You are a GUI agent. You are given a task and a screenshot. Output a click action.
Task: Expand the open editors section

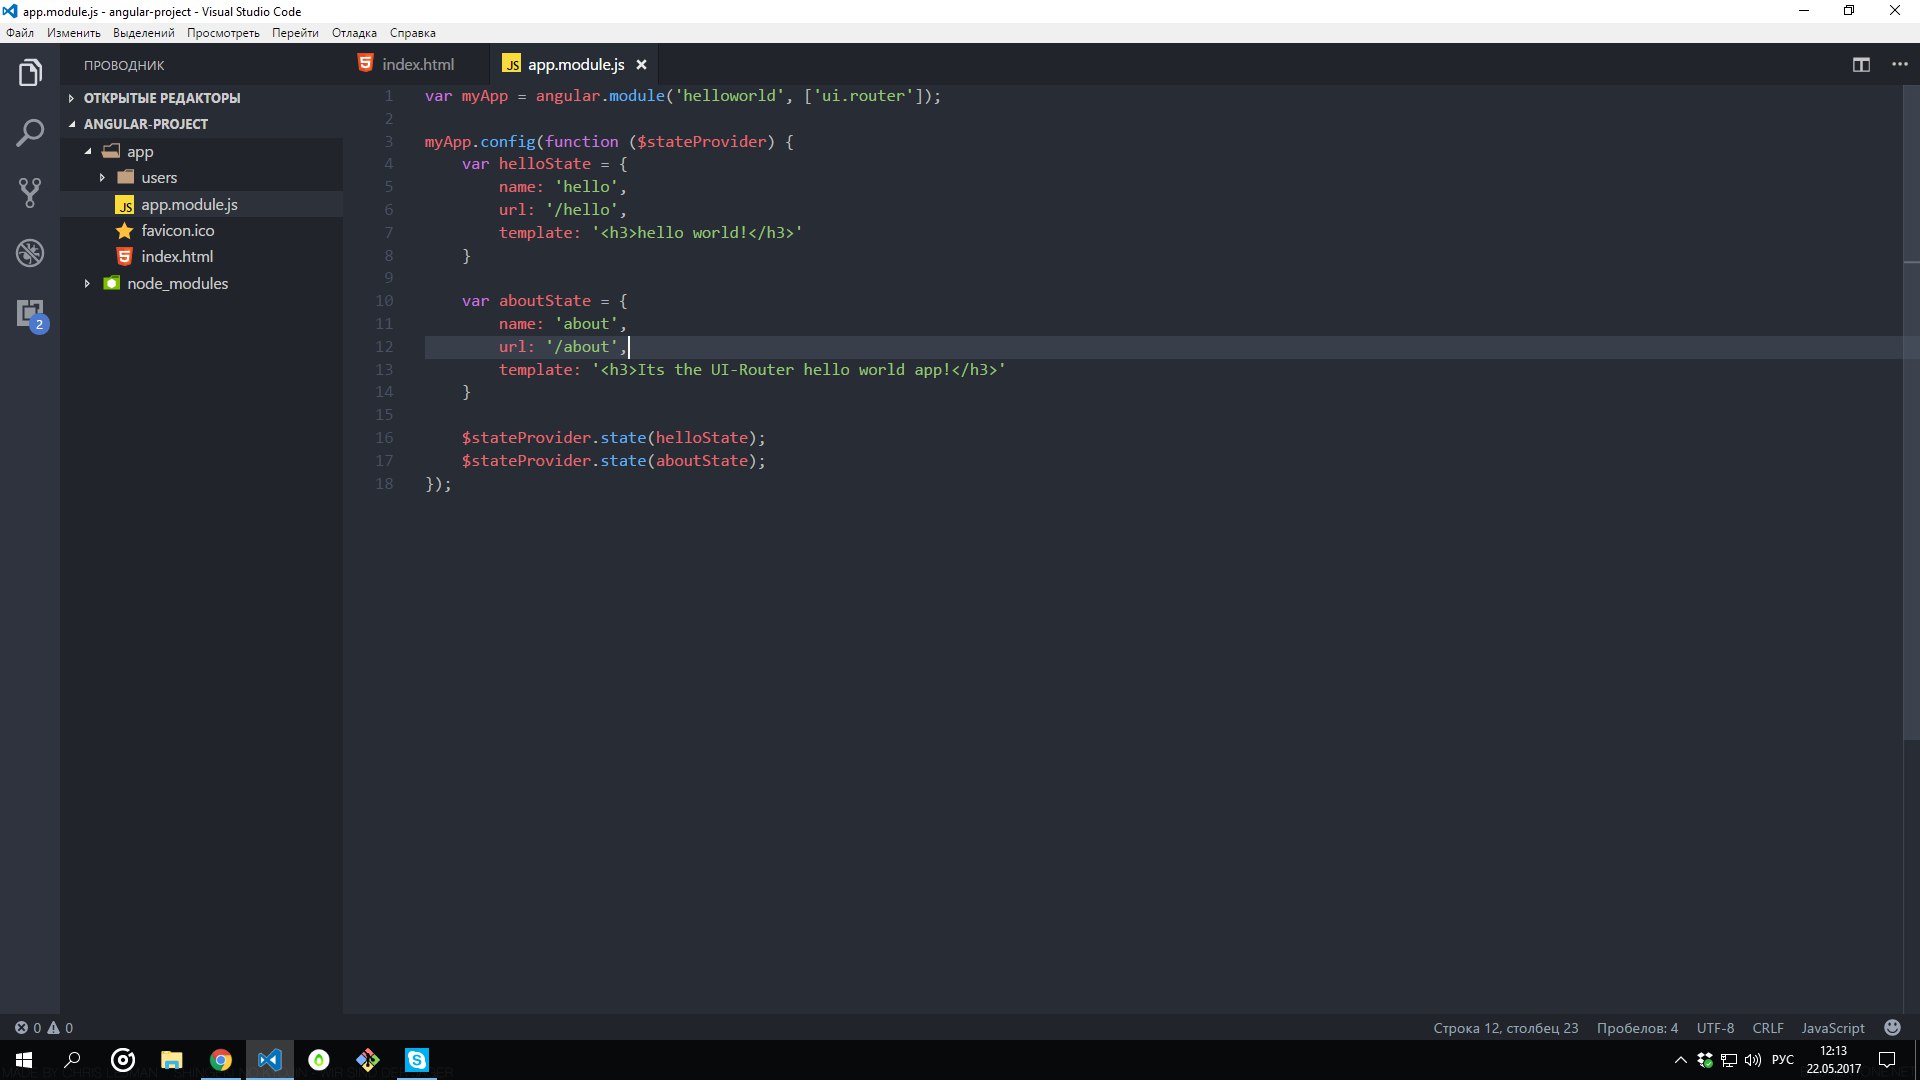[161, 98]
